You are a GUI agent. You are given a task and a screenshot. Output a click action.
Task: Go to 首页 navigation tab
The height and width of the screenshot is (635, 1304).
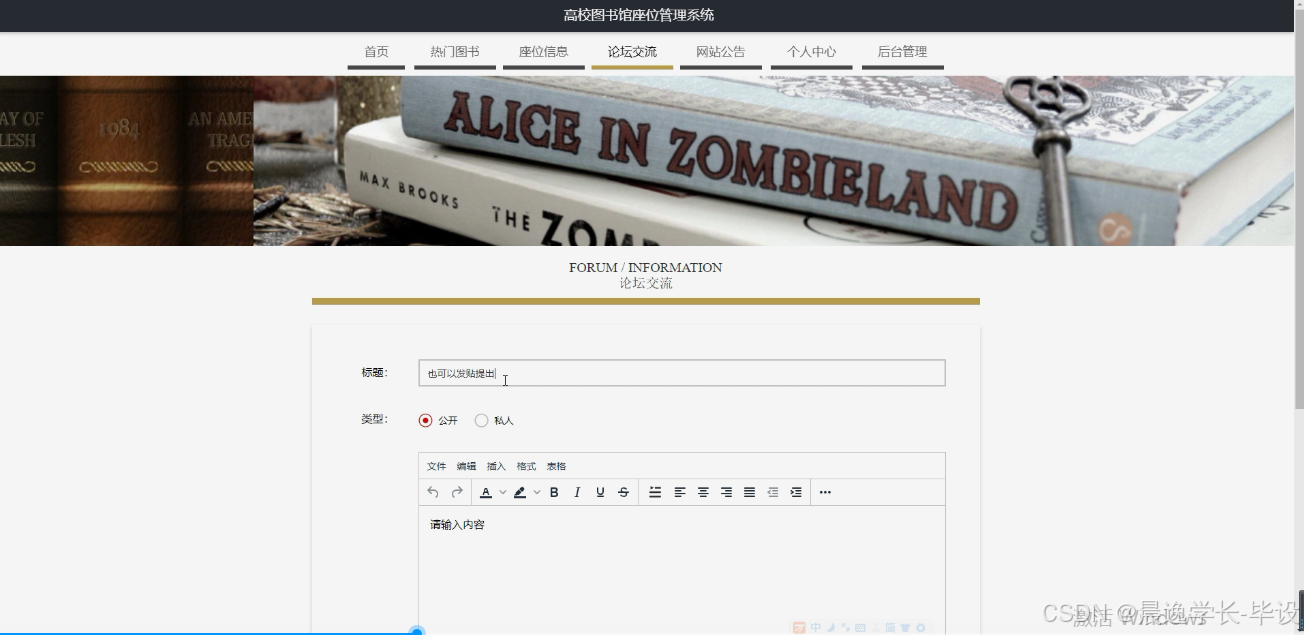[376, 53]
